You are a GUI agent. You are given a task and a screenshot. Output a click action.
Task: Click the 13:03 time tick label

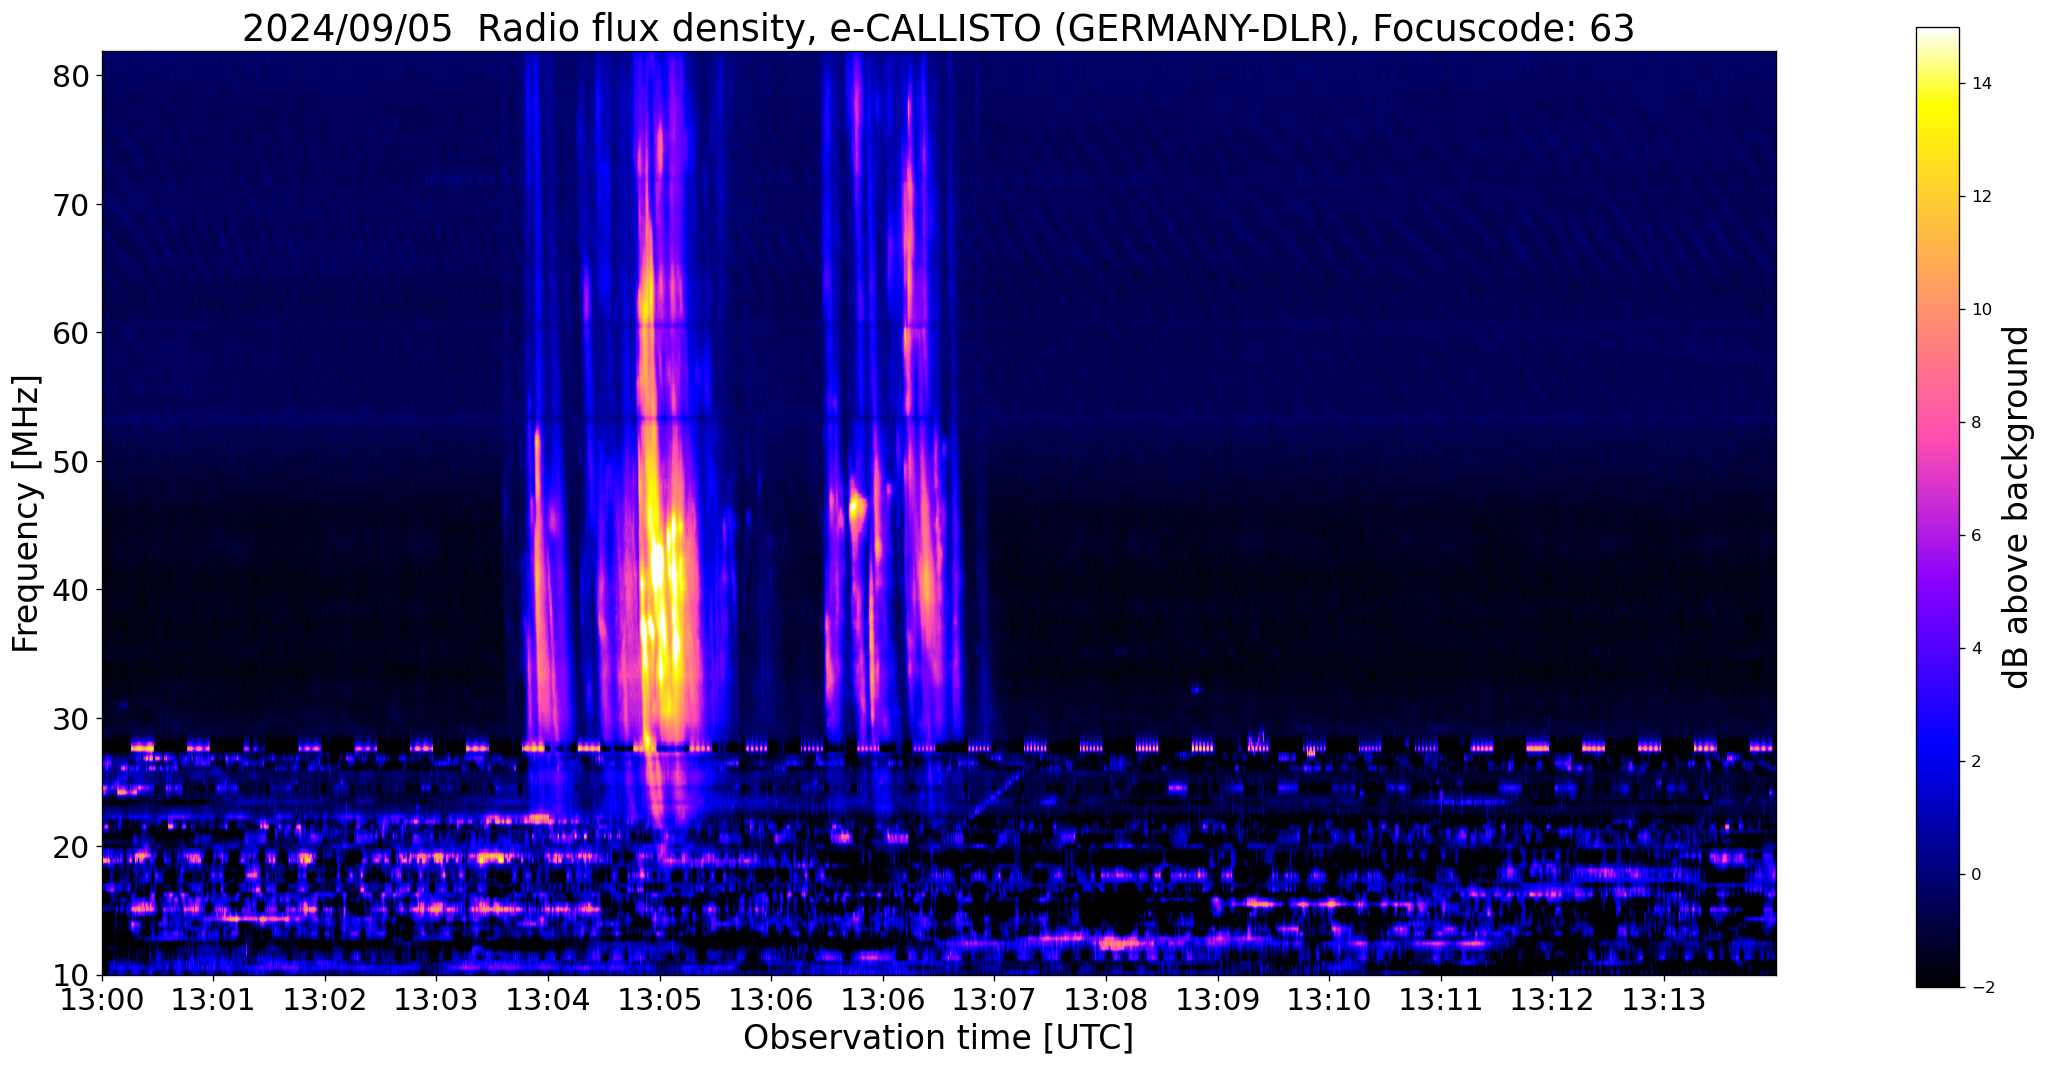click(437, 1000)
